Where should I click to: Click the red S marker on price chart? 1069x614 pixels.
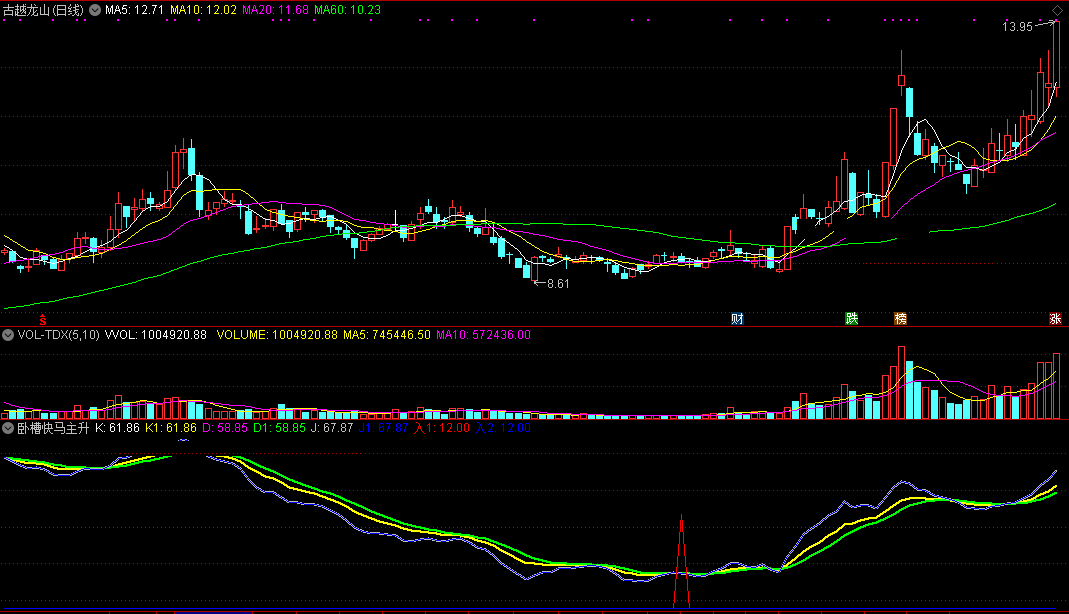click(43, 320)
